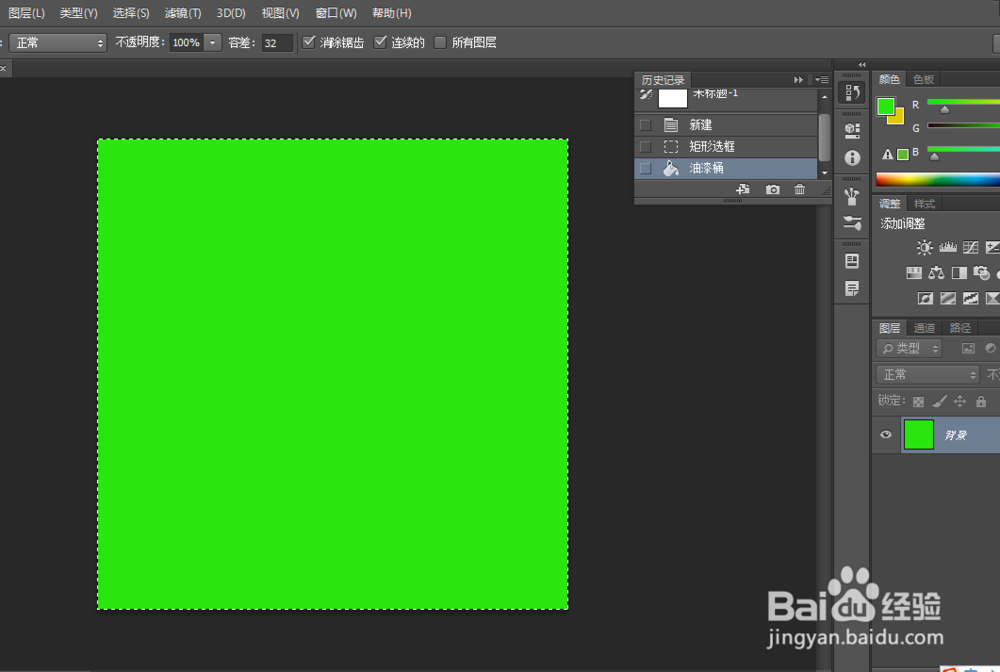Add Black & White adjustment icon
The height and width of the screenshot is (672, 1000).
pyautogui.click(x=959, y=273)
